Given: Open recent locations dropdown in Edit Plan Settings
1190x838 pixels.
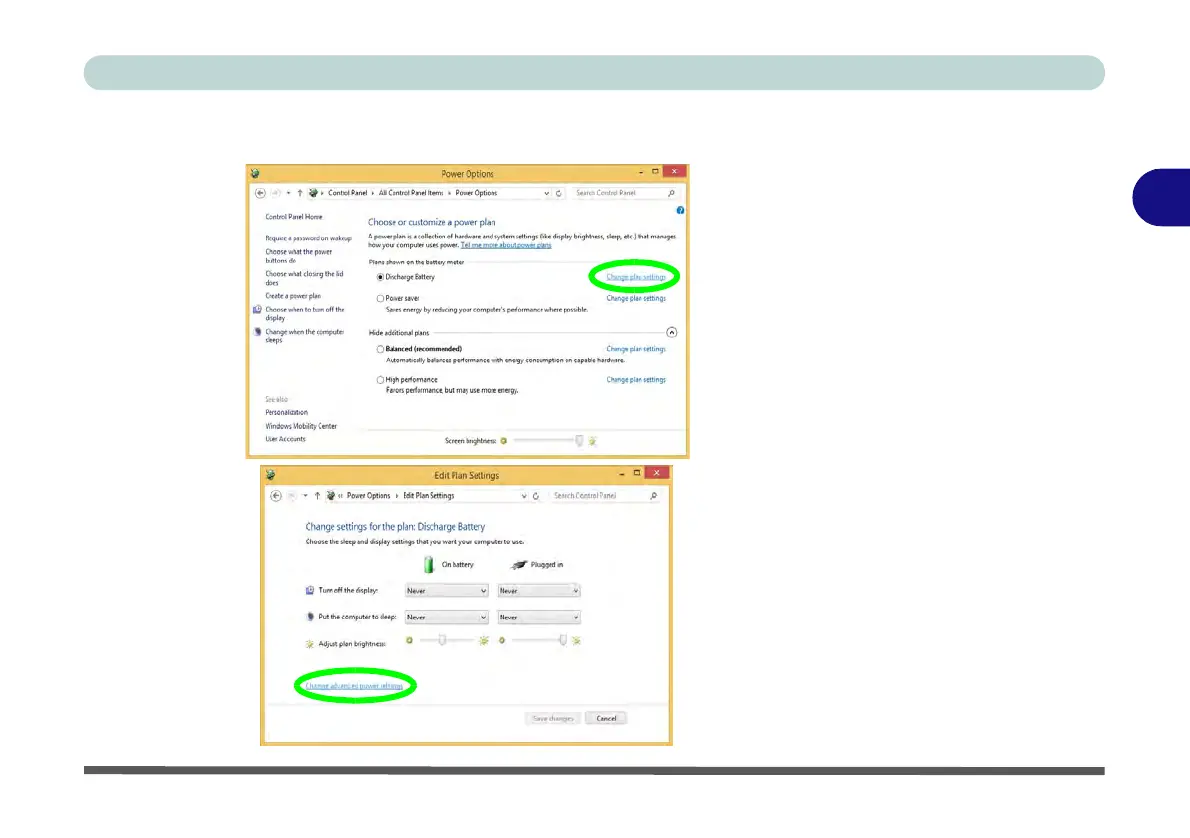Looking at the screenshot, I should 305,496.
